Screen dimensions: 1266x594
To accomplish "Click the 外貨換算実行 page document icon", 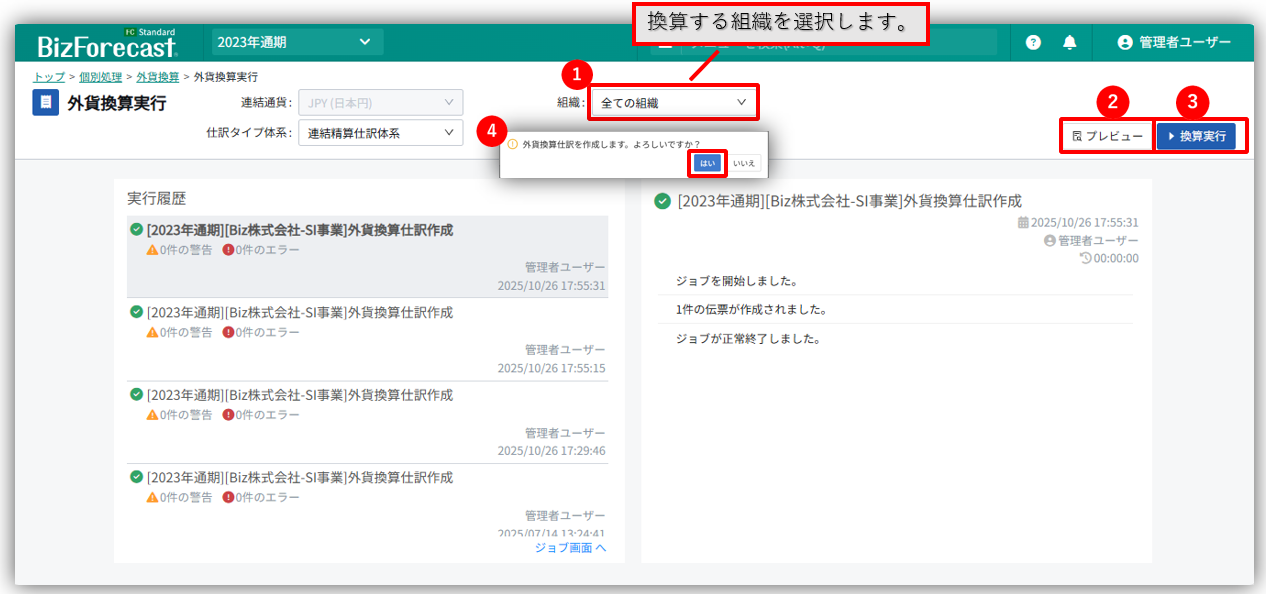I will click(45, 103).
